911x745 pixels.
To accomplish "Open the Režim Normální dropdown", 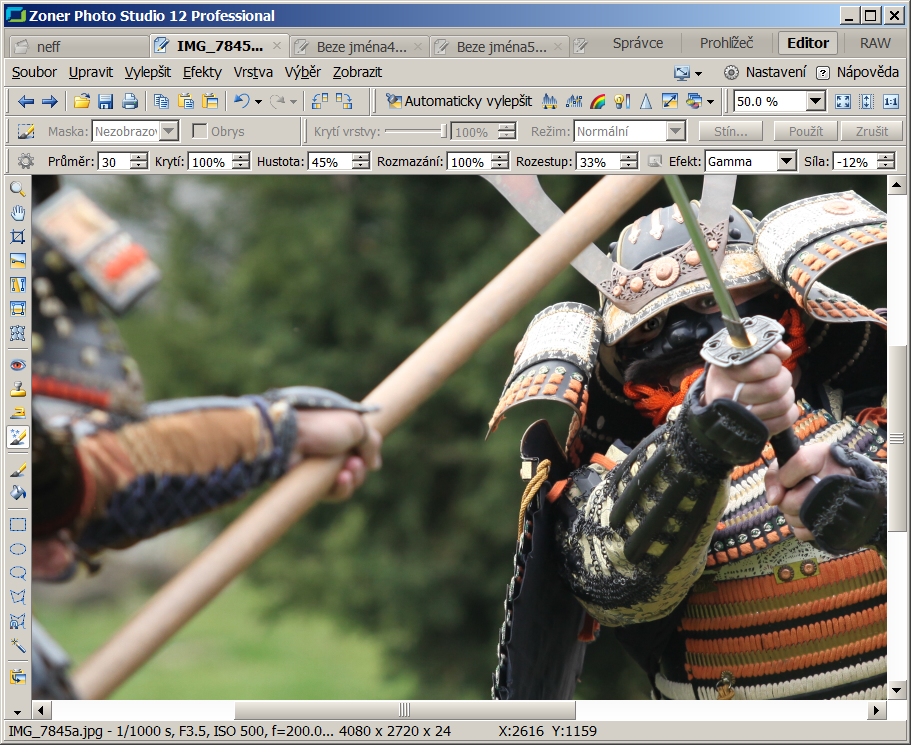I will pyautogui.click(x=675, y=132).
